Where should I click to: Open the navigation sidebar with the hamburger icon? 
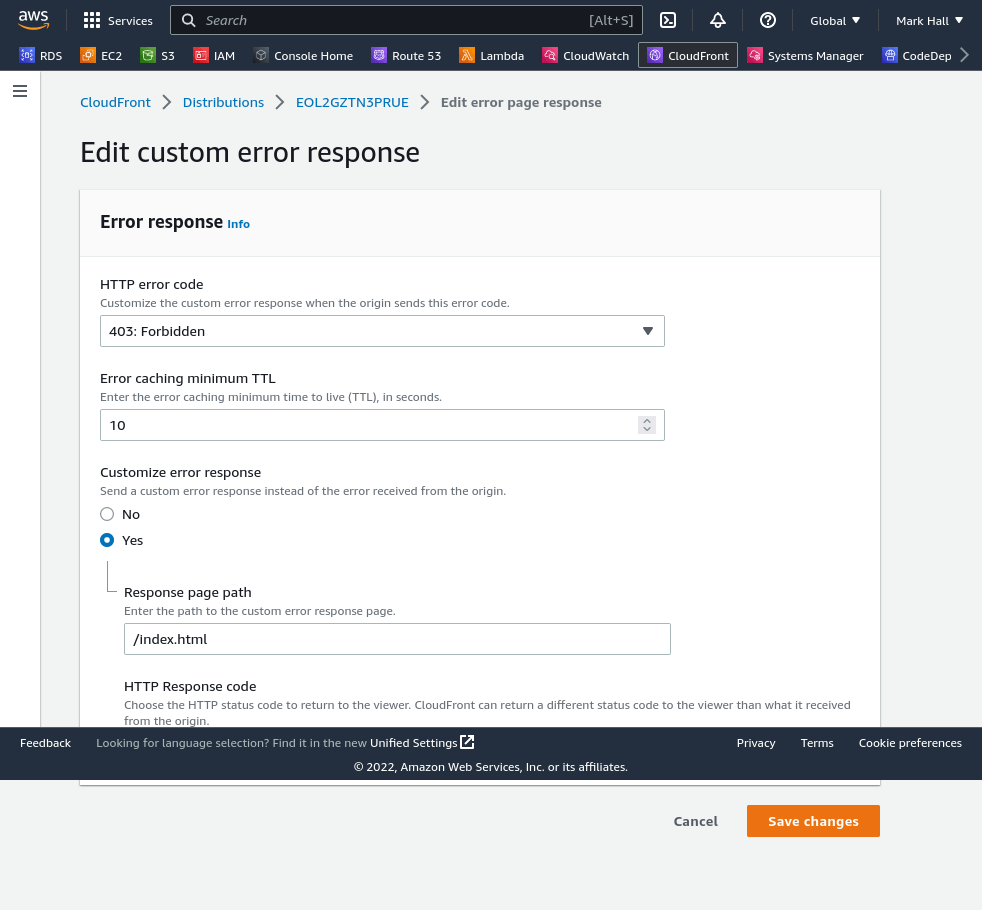[x=20, y=90]
